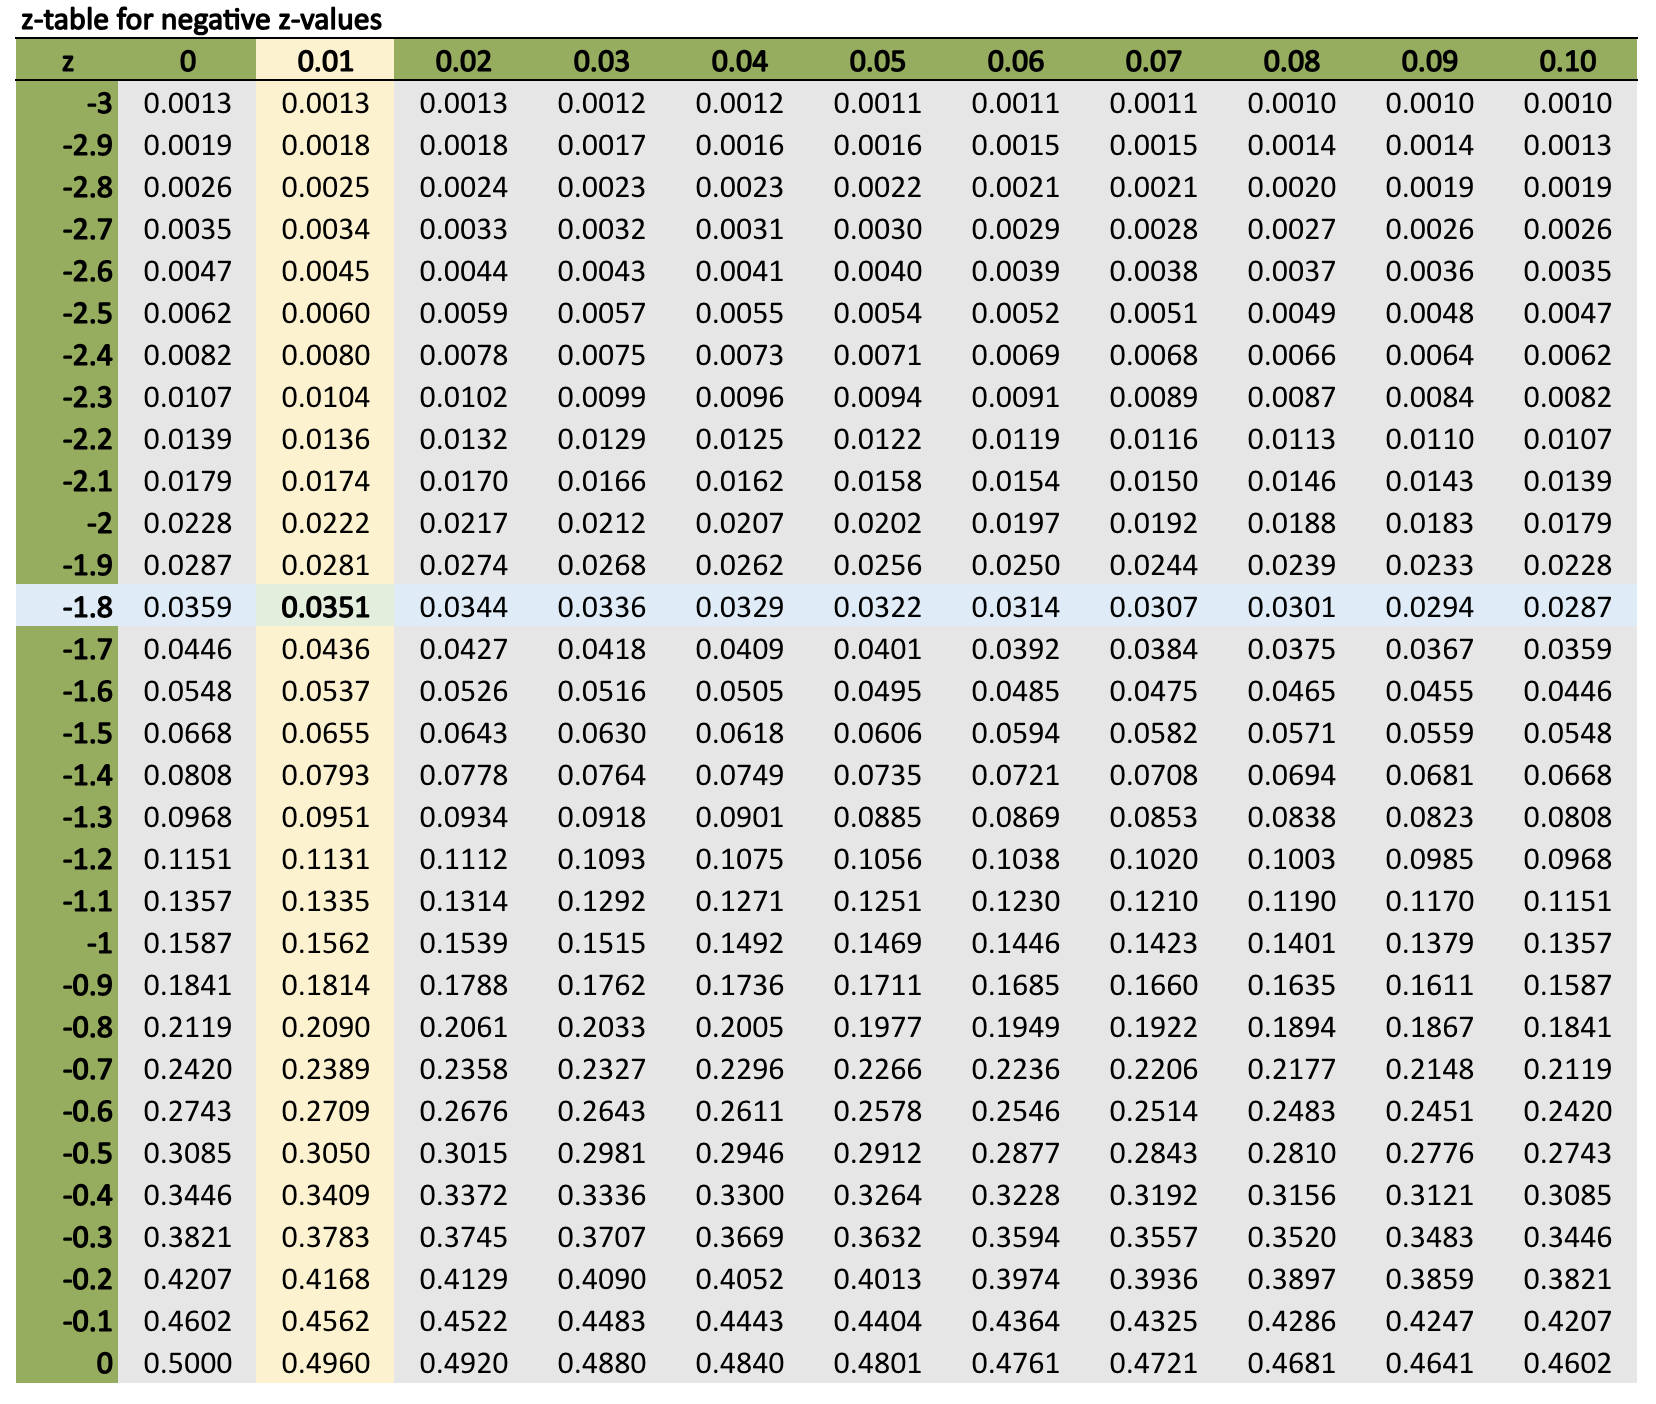Click the 0.06 column header

pos(1015,61)
